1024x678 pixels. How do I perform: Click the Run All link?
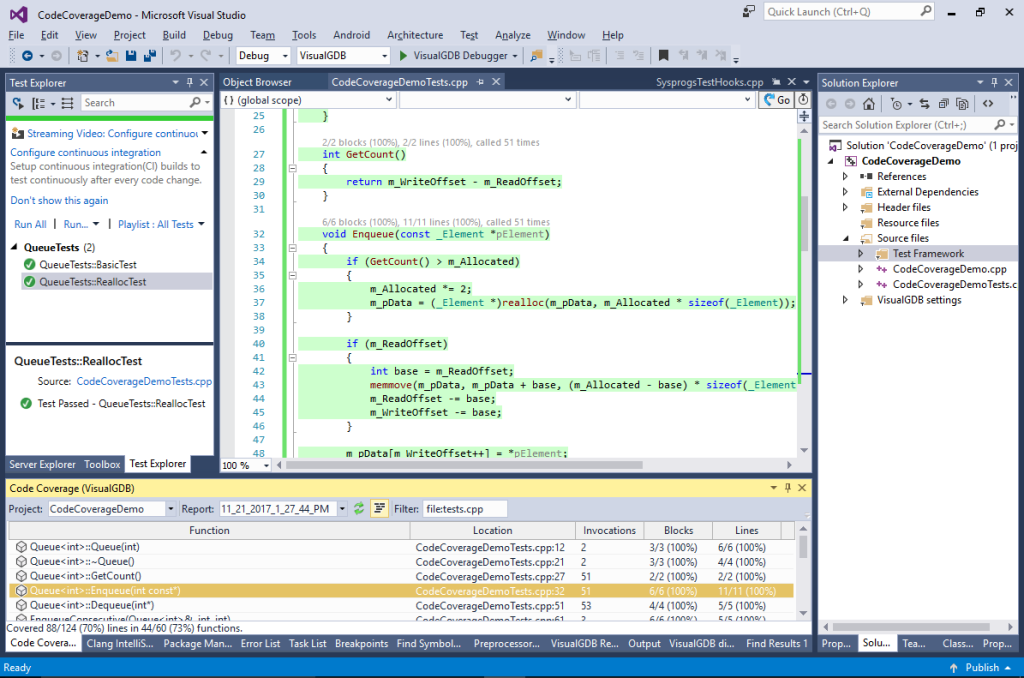pyautogui.click(x=30, y=224)
